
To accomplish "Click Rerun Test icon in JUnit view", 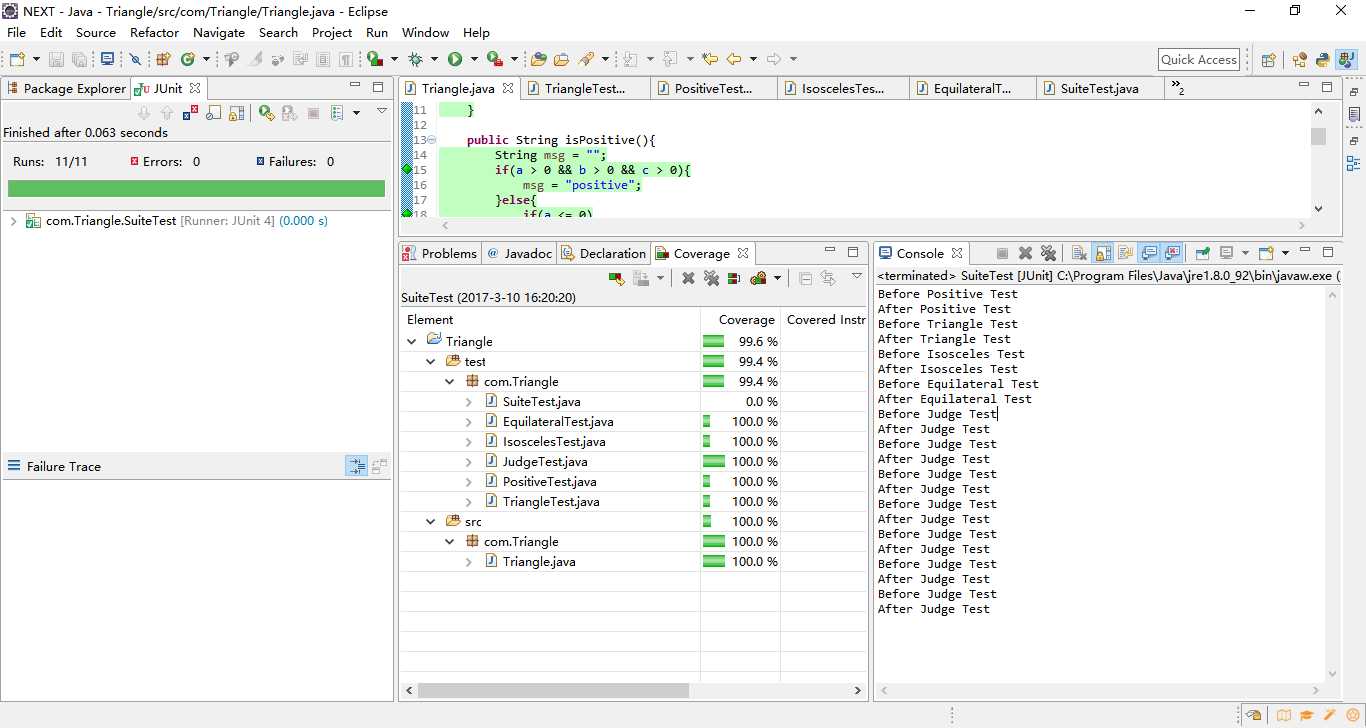I will (265, 113).
